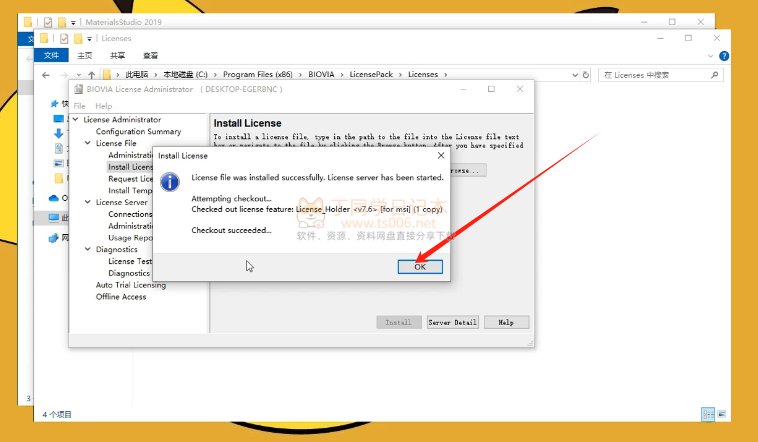The height and width of the screenshot is (442, 758).
Task: Open Help from the Install License panel
Action: coord(506,322)
